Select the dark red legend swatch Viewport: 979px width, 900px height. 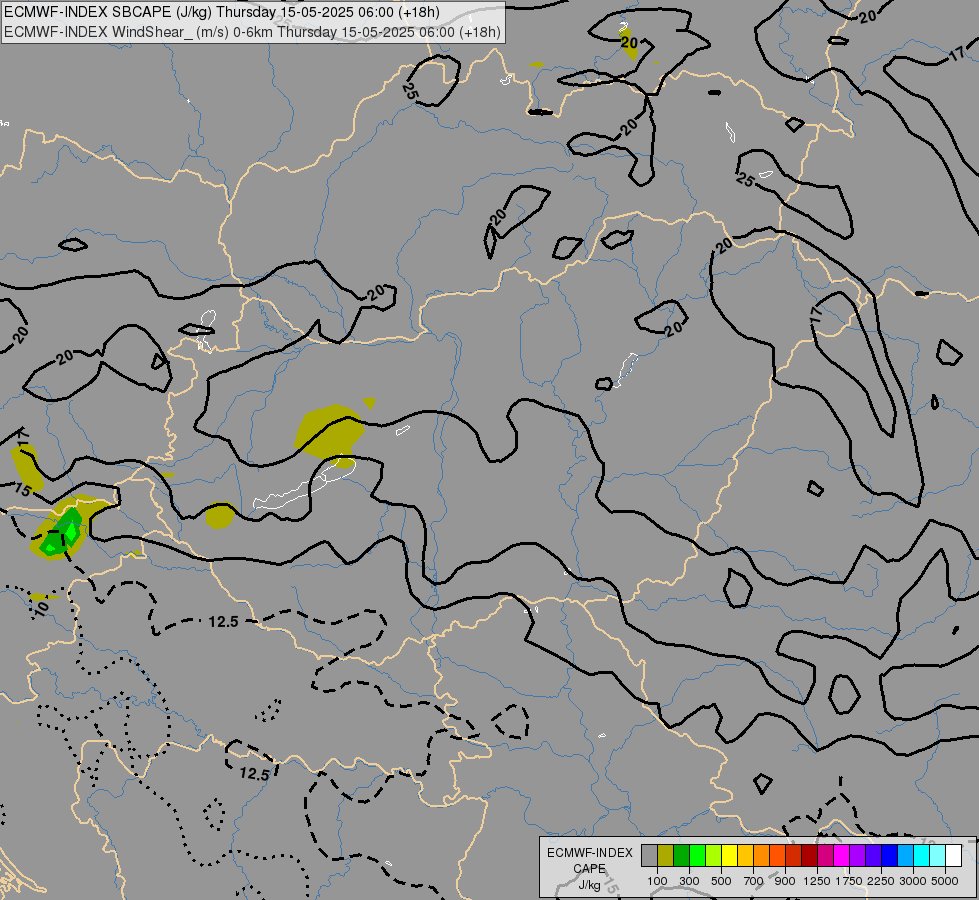(x=809, y=856)
